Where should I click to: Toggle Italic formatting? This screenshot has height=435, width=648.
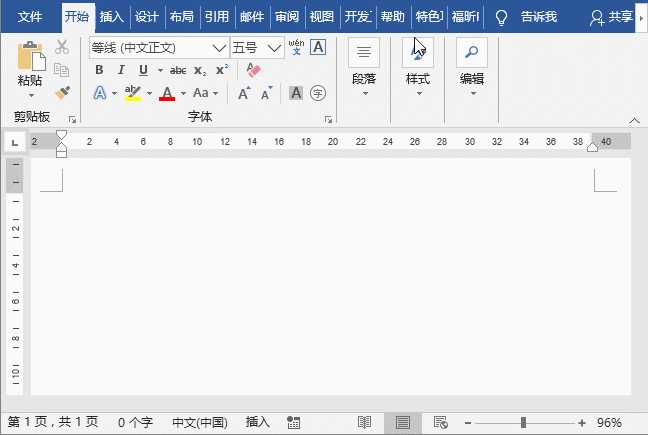click(x=121, y=70)
